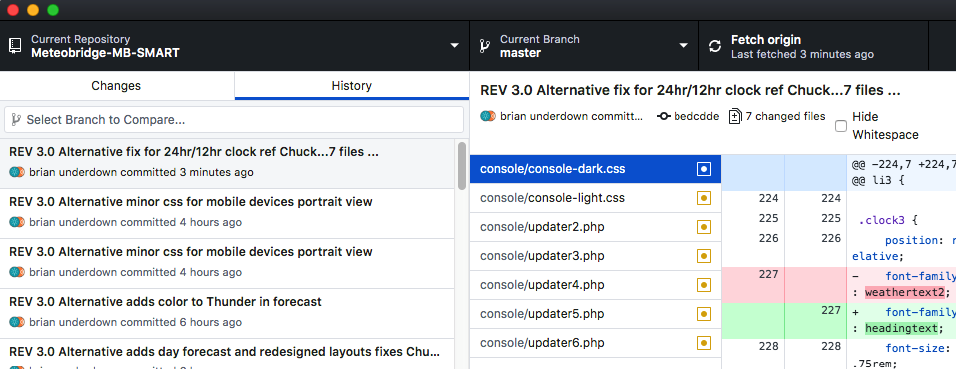
Task: Click modified status icon of console-dark.css
Action: (704, 169)
